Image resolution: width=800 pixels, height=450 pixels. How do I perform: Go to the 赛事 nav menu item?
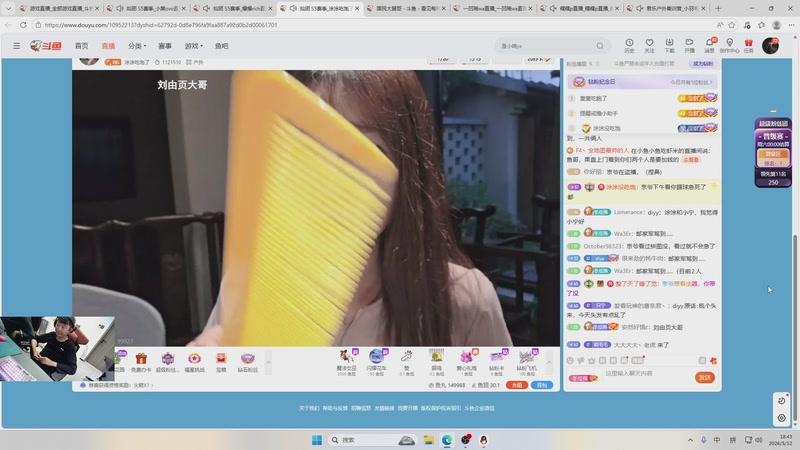(165, 46)
